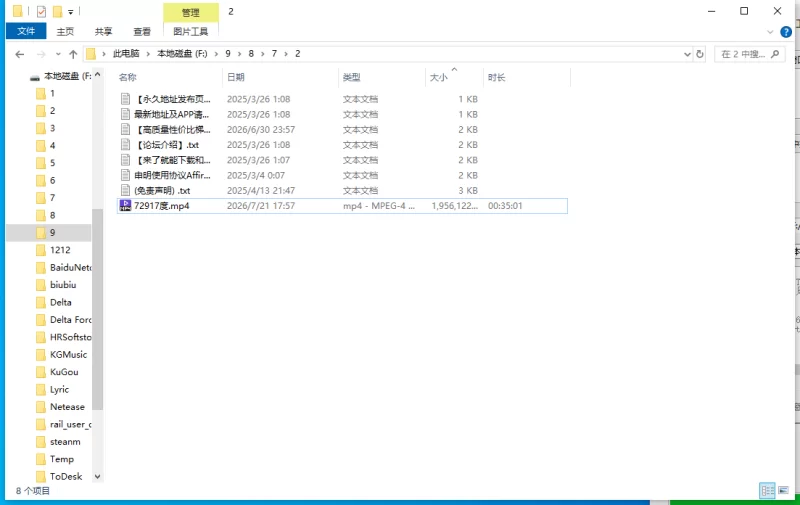This screenshot has height=505, width=800.
Task: Sort files by 类型 column header
Action: coord(352,77)
